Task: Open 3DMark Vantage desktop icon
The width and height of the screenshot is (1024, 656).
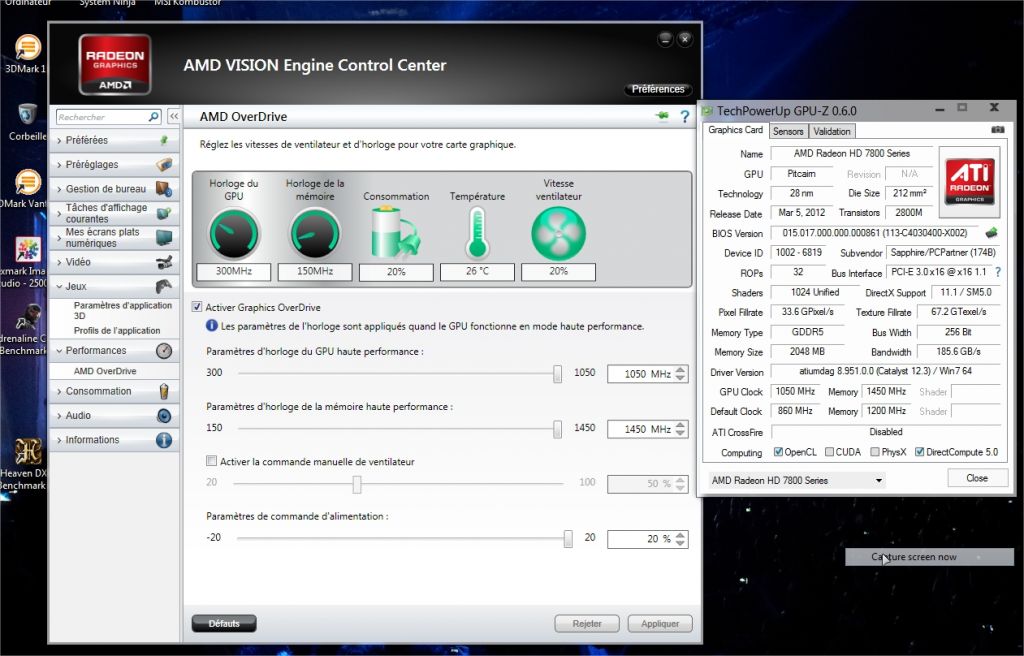Action: coord(27,182)
